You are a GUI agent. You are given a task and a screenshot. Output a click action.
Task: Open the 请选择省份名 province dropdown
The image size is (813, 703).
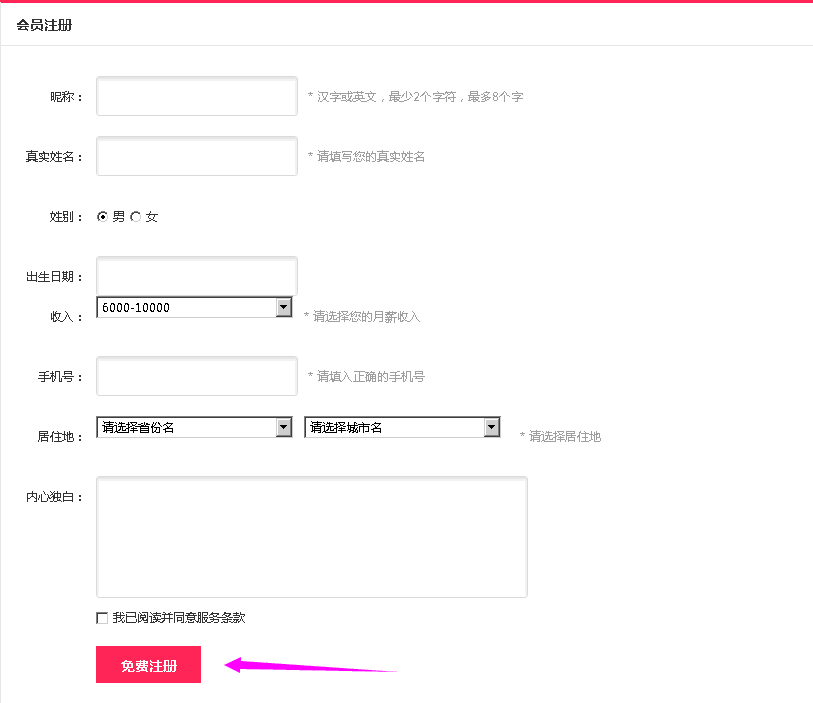pos(186,428)
